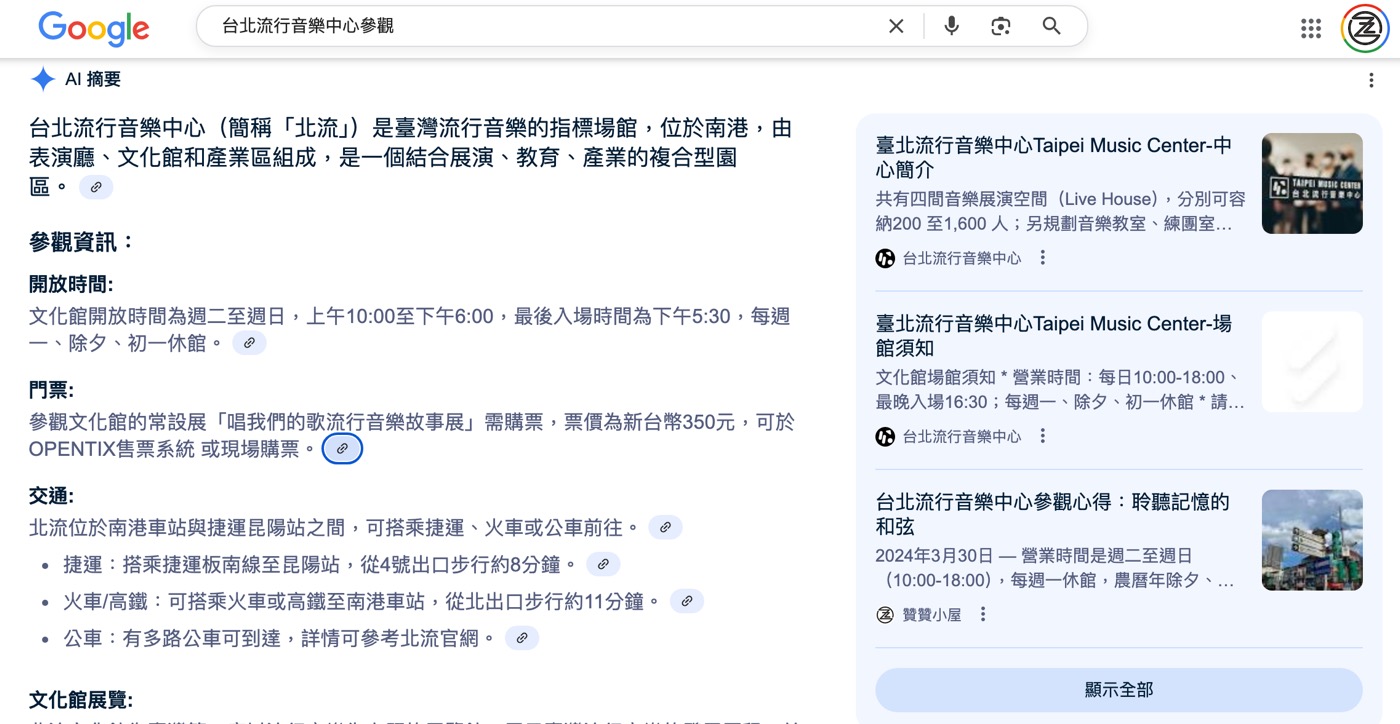Click the AI 摘要 sparkle icon
This screenshot has height=724, width=1400.
[42, 79]
